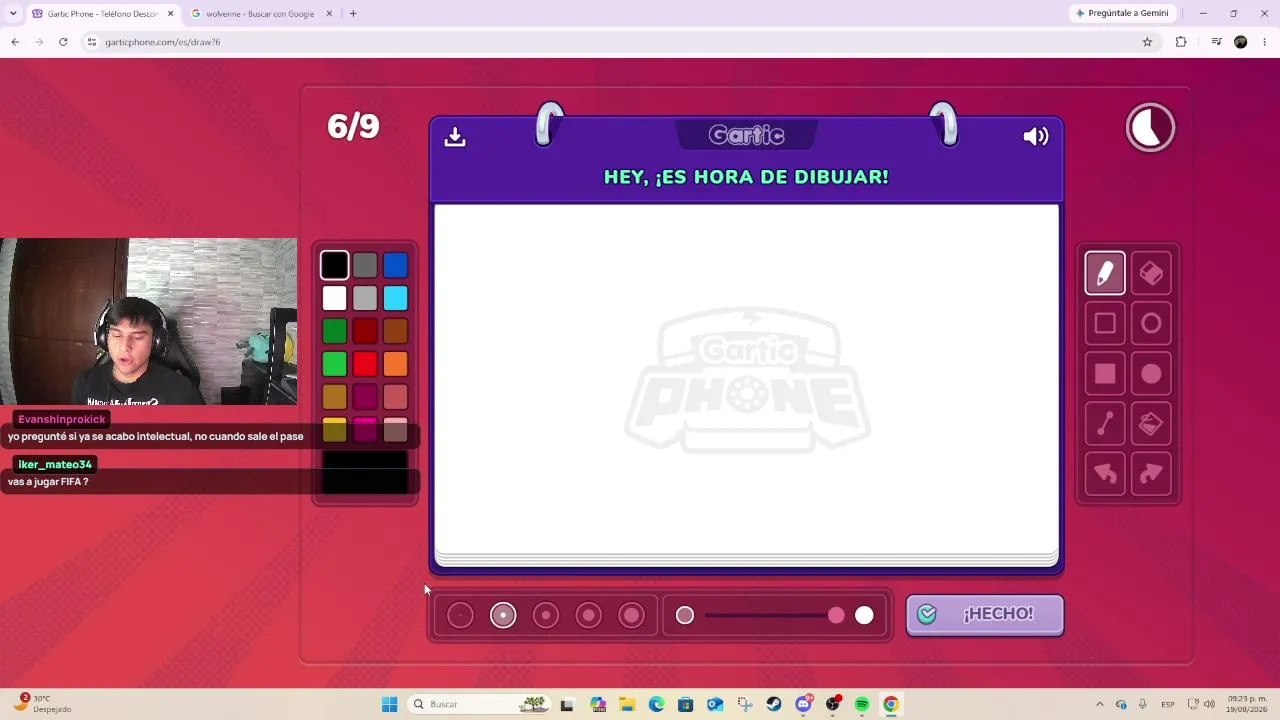Open Discord from the taskbar

[803, 704]
